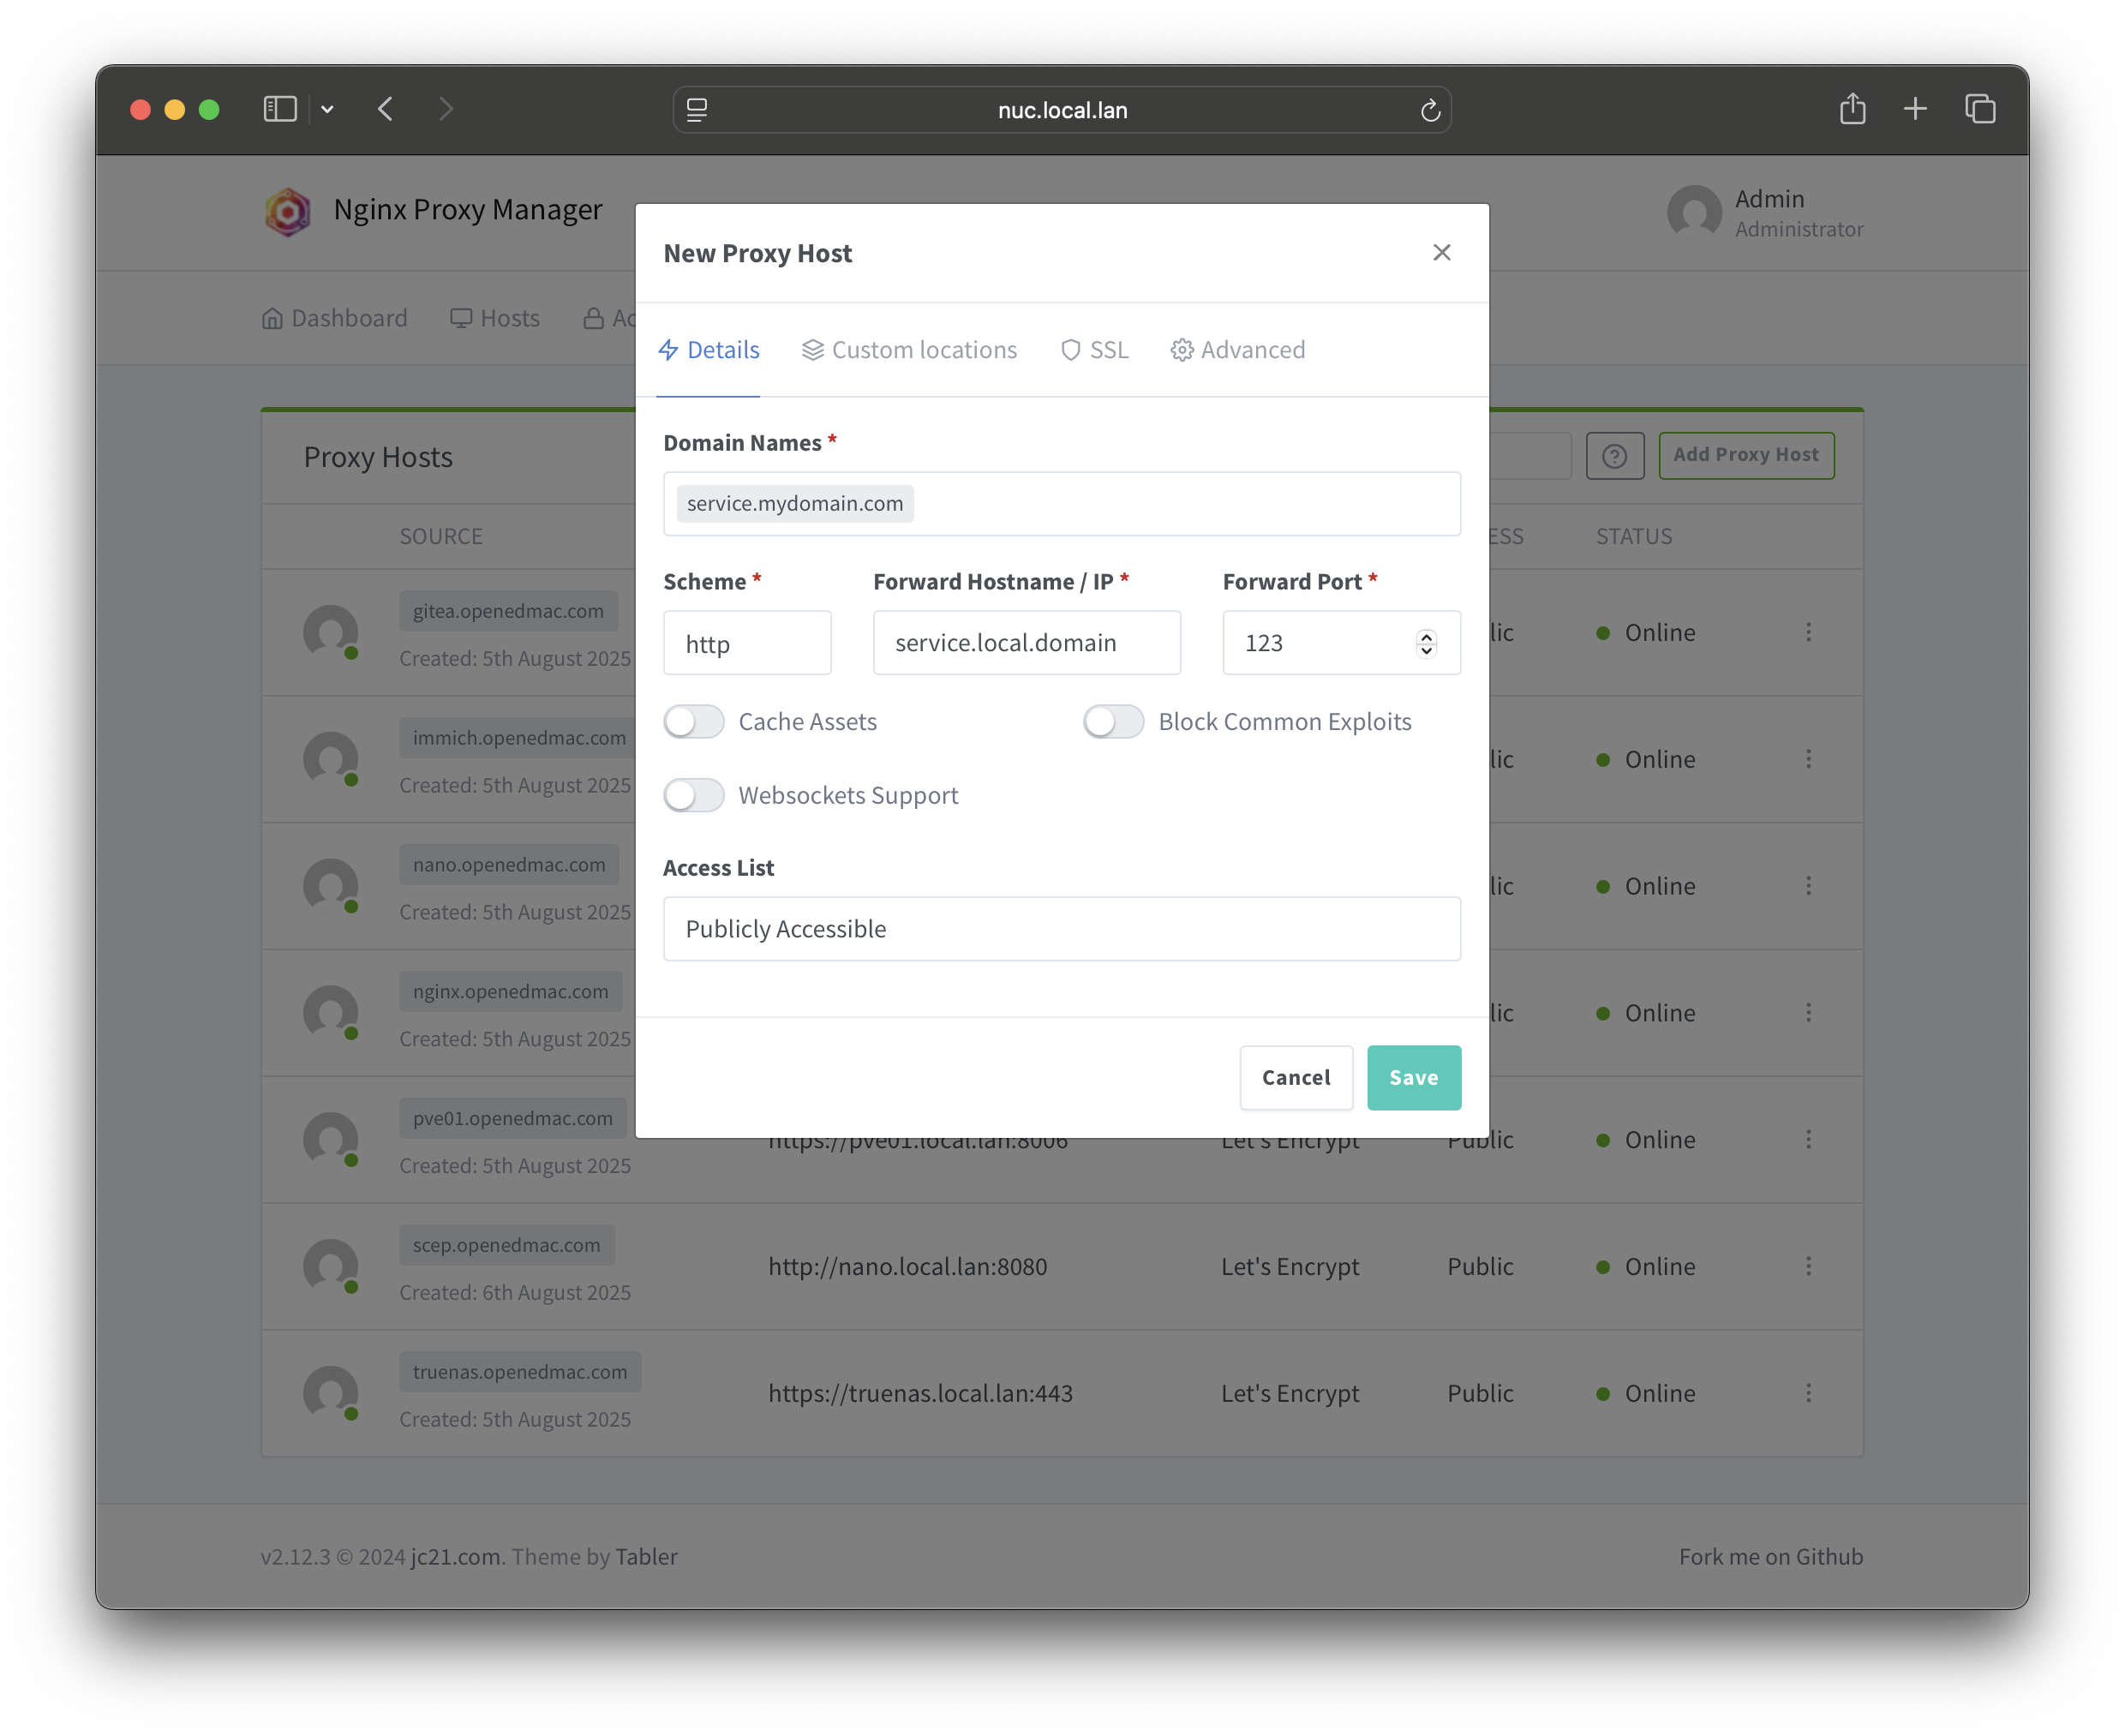Open the Custom locations tab
This screenshot has height=1736, width=2125.
tap(909, 350)
